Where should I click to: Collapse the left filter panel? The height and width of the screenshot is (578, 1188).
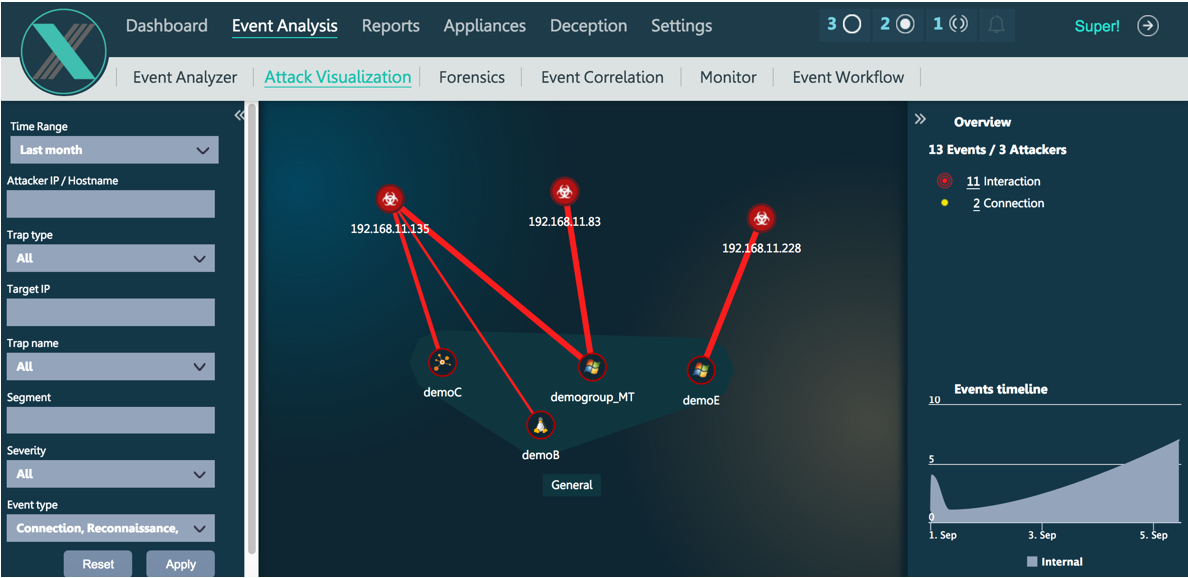239,116
